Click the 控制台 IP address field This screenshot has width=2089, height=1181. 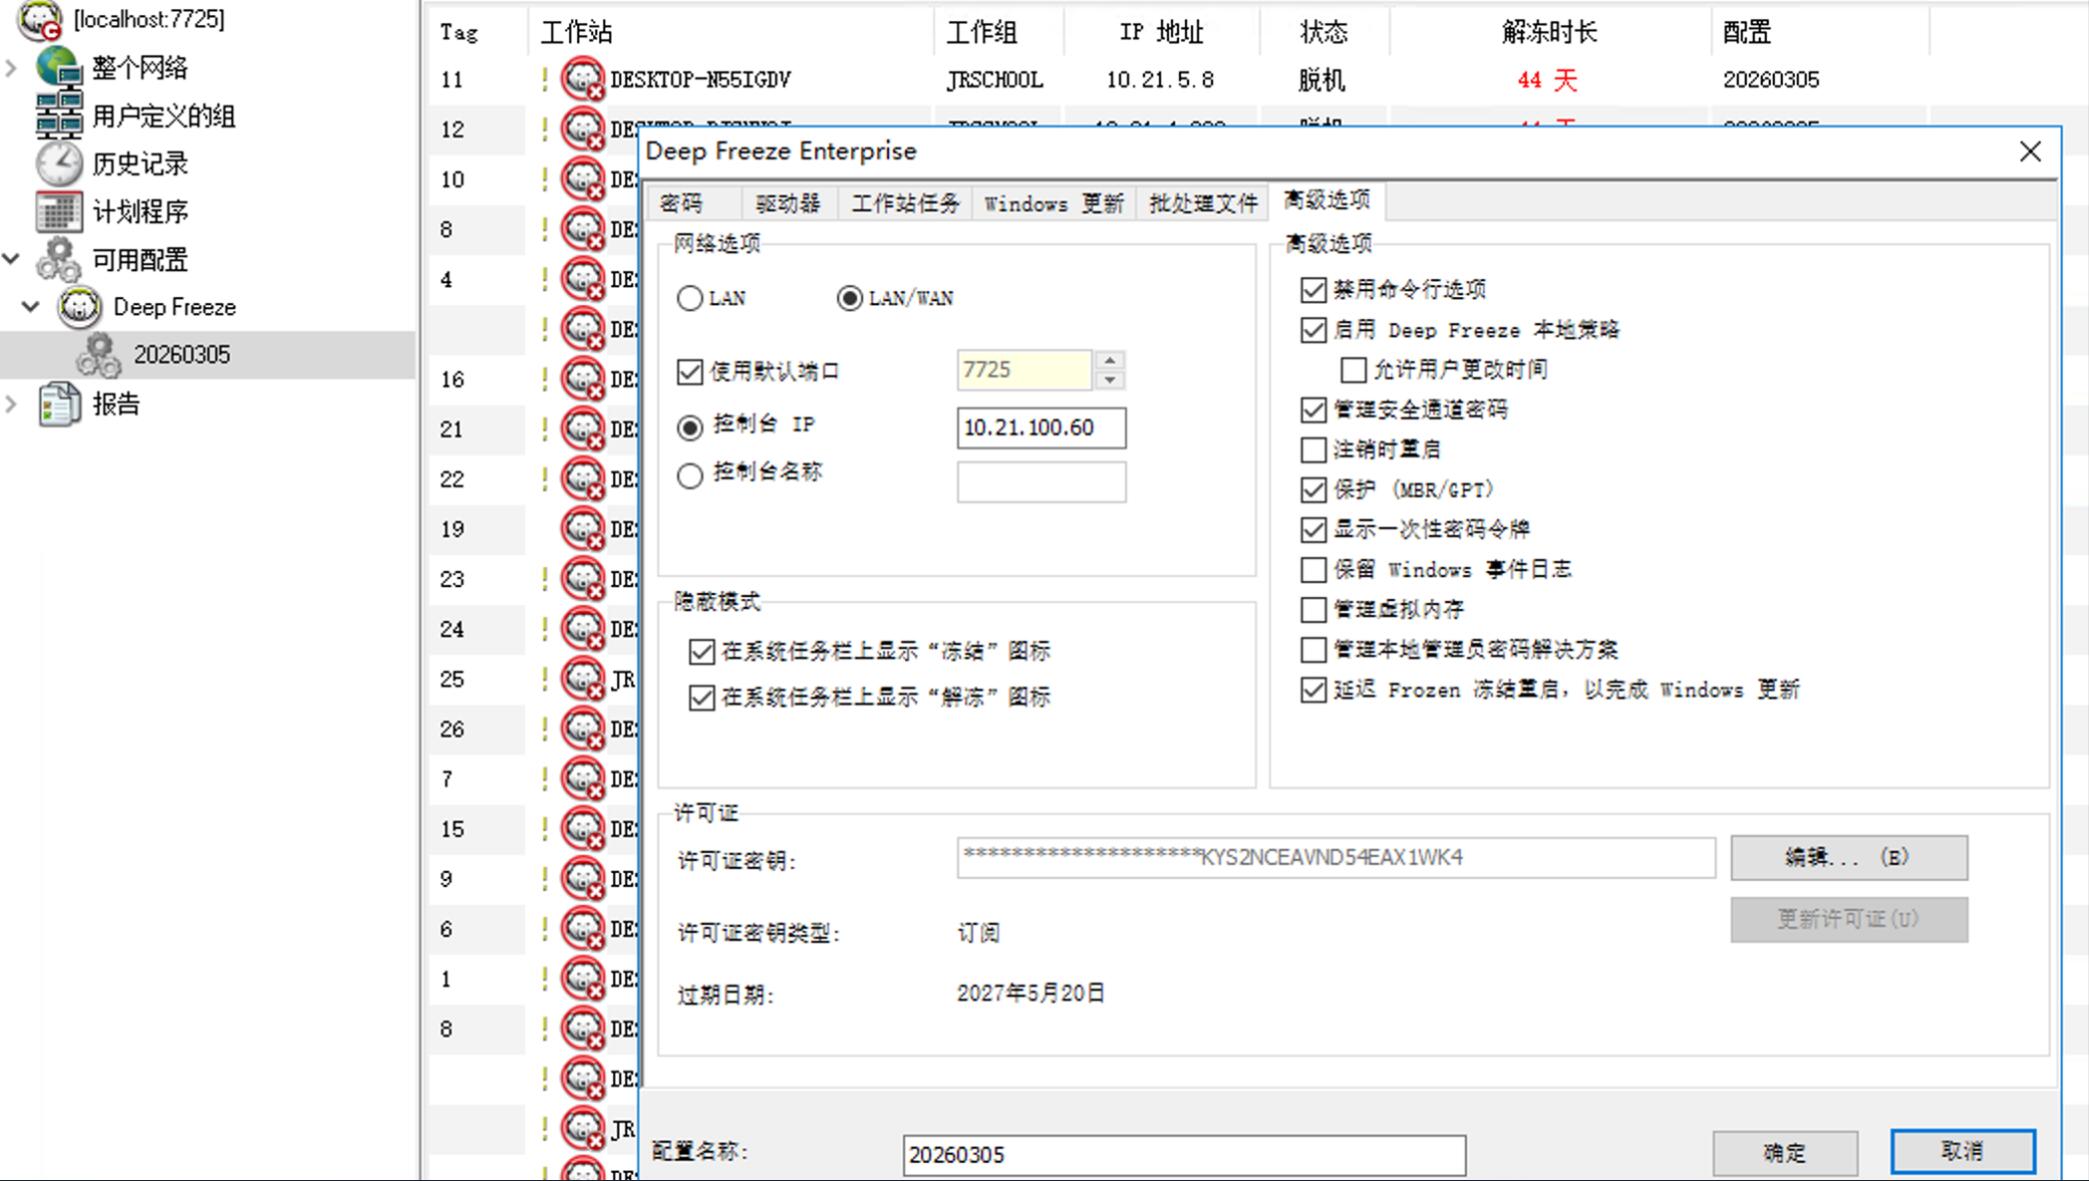click(x=1041, y=428)
